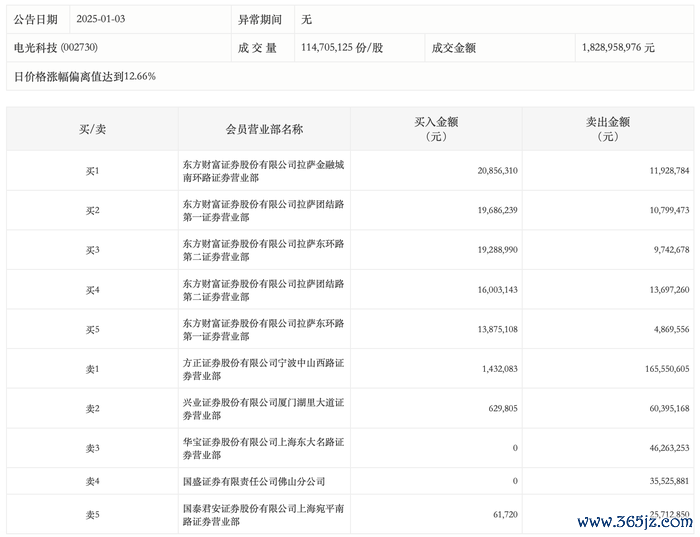Select buy amount 19,686,239
Viewport: 700px width, 537px height.
tap(497, 210)
